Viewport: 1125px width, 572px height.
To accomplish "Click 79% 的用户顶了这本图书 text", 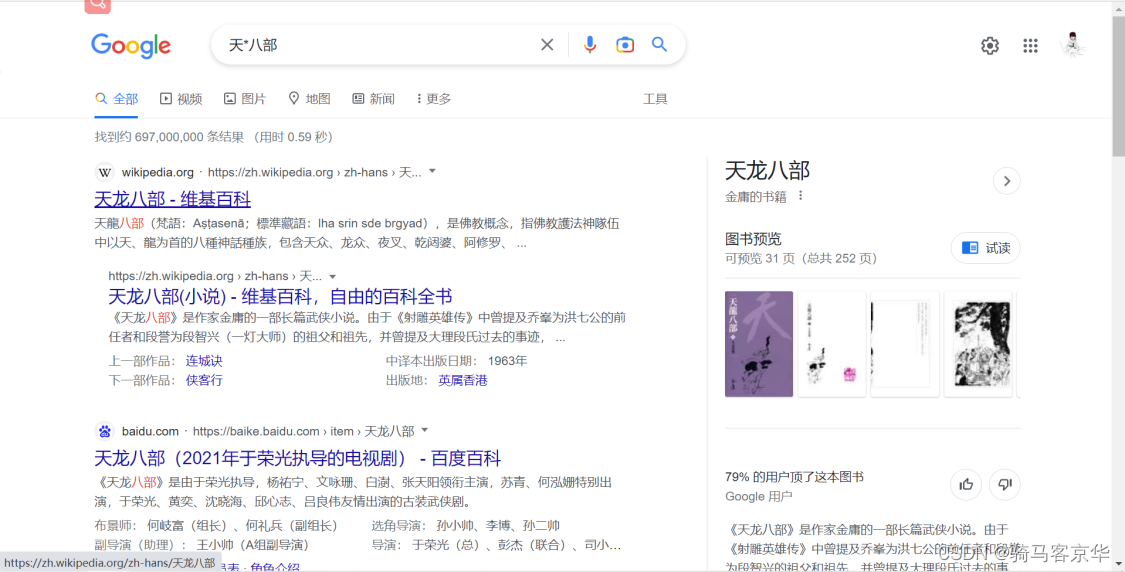I will click(794, 477).
